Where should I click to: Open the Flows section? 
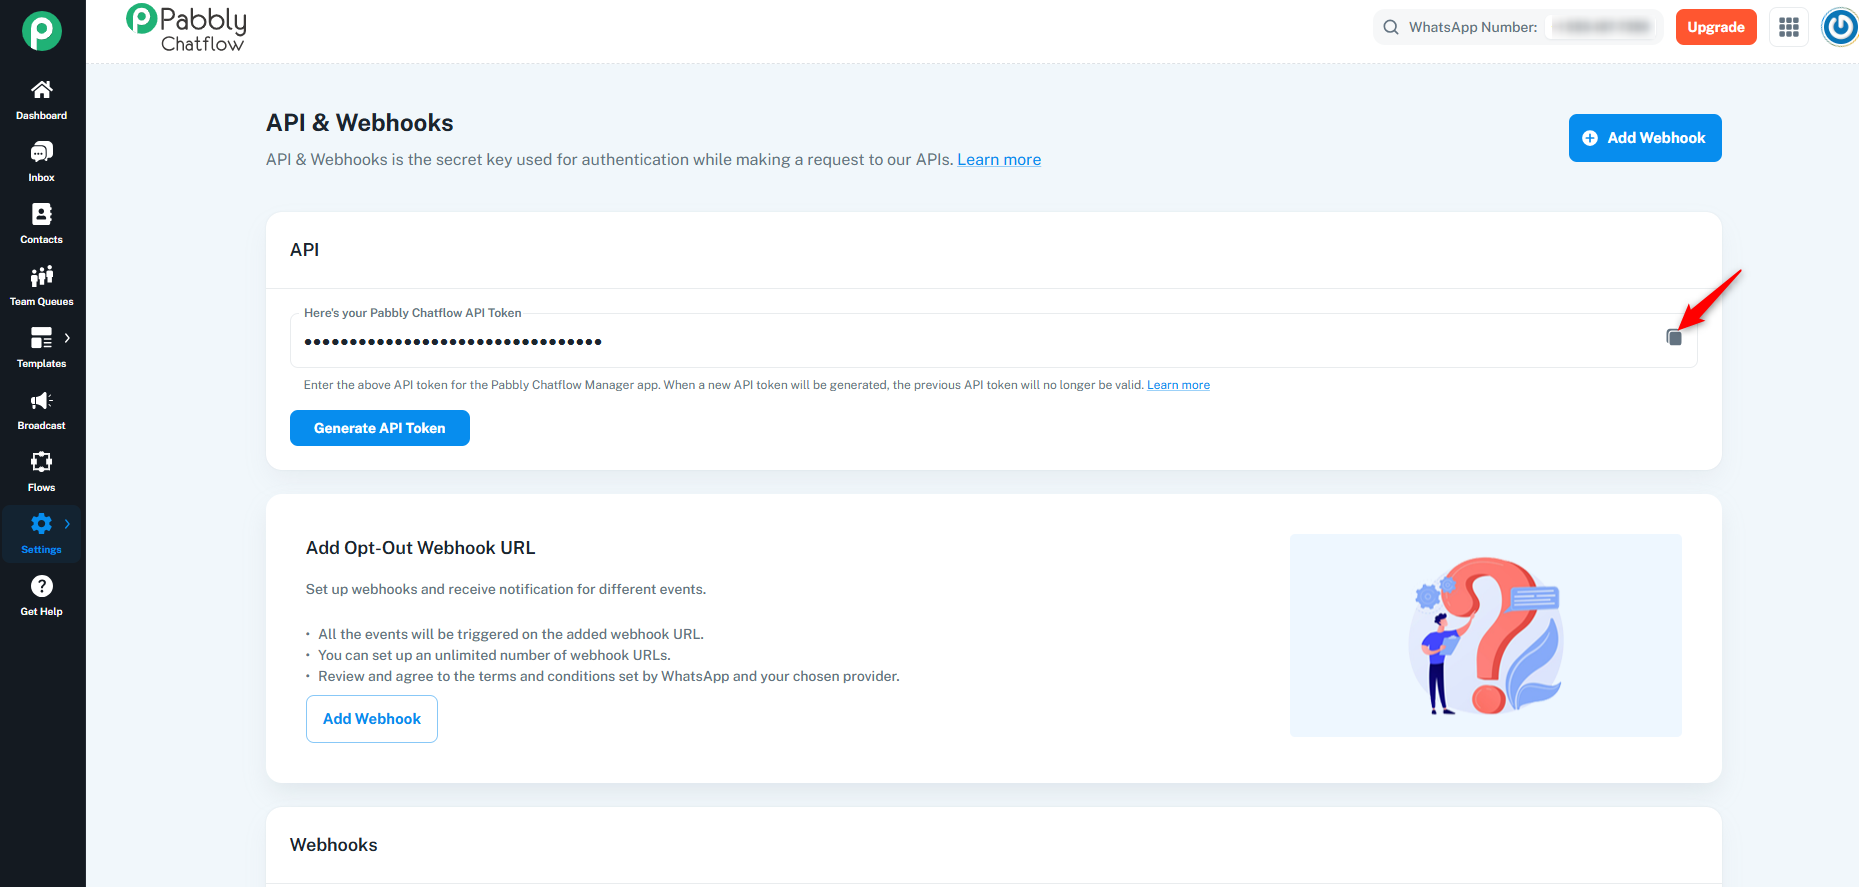click(42, 472)
